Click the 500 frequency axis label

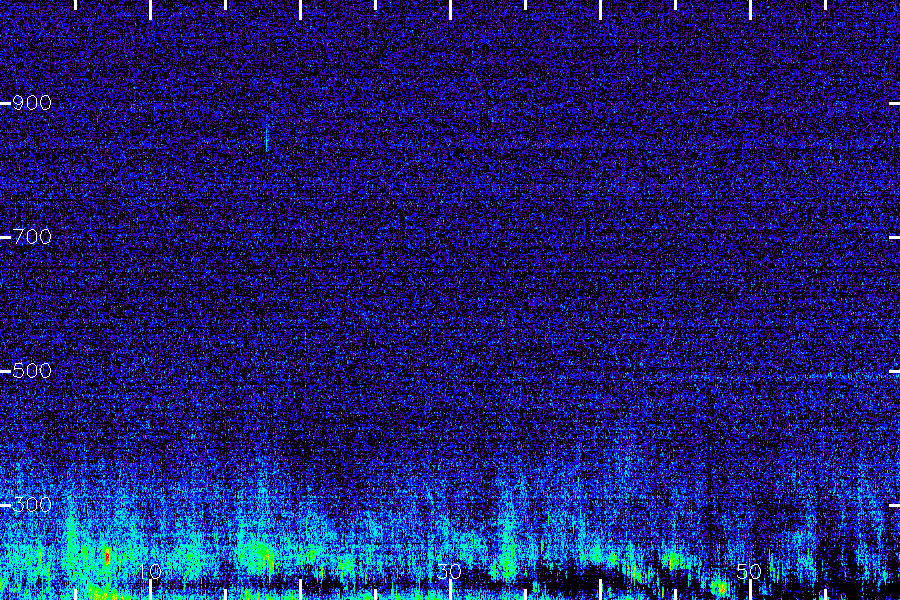tap(32, 370)
